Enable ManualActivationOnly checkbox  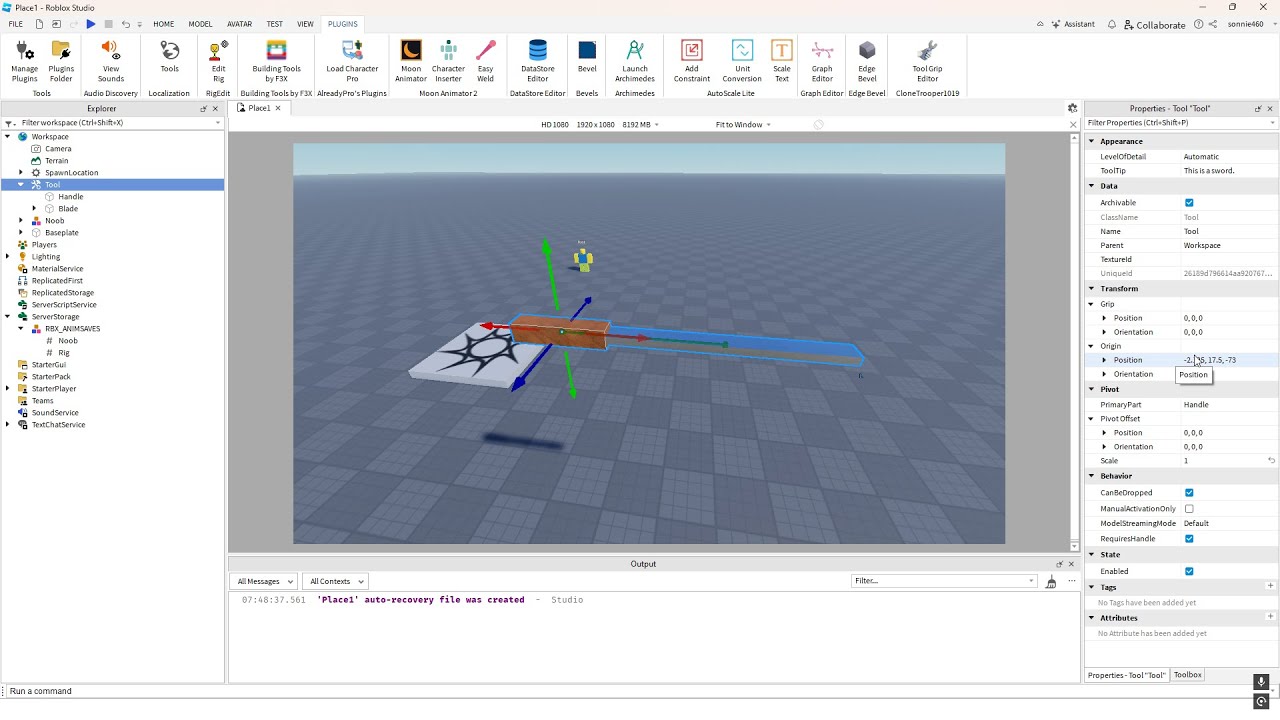(1189, 509)
